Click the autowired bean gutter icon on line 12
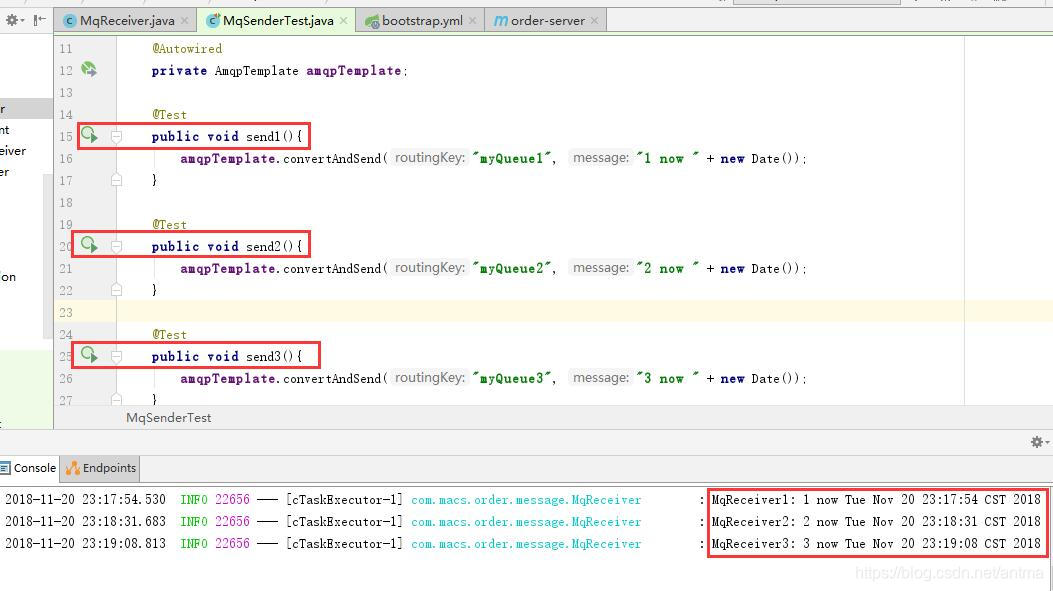 click(x=89, y=70)
